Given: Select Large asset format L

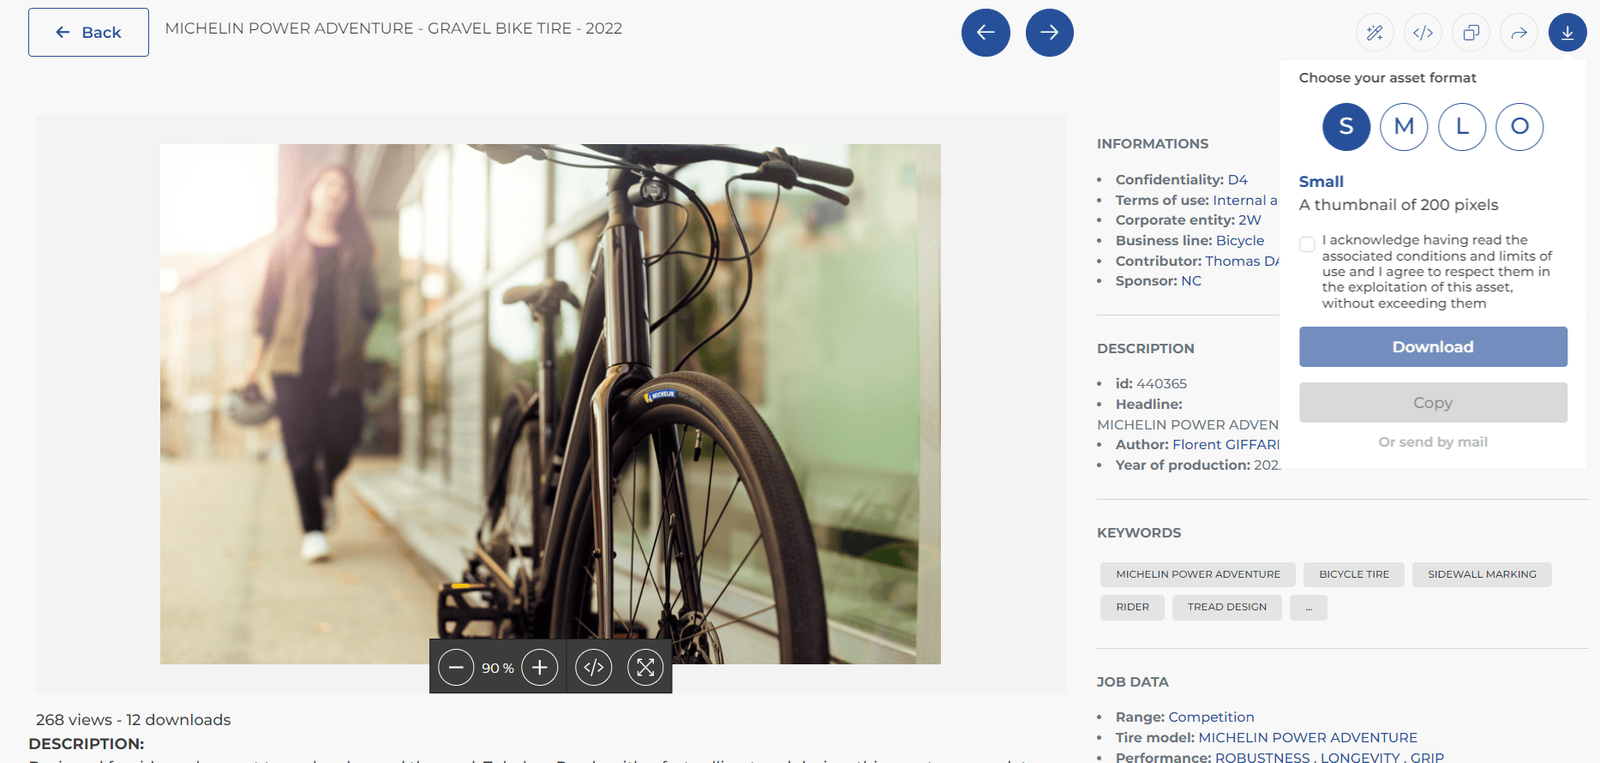Looking at the screenshot, I should 1462,127.
